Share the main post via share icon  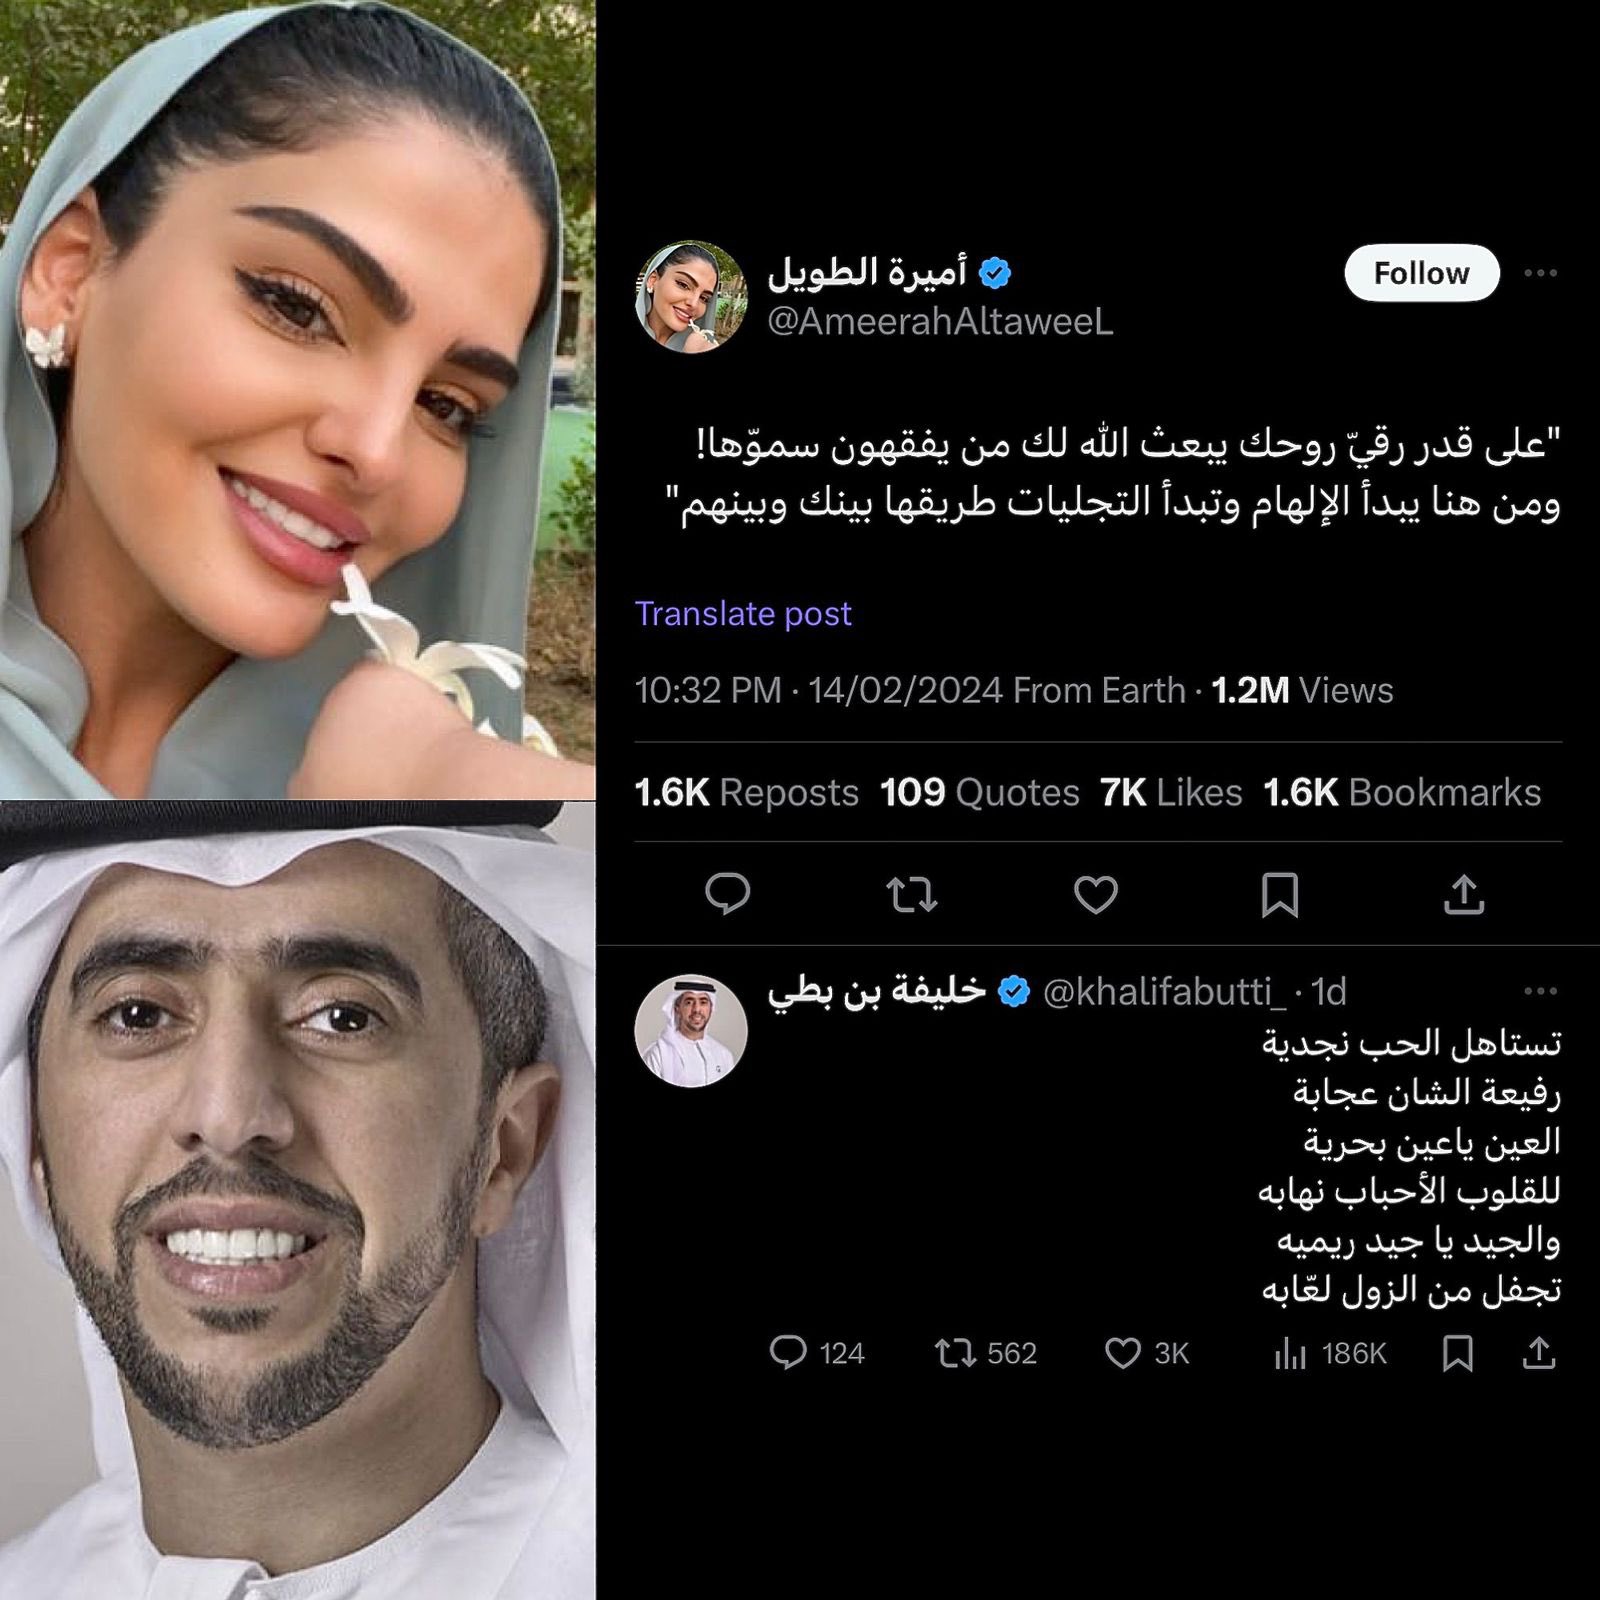(x=1464, y=894)
